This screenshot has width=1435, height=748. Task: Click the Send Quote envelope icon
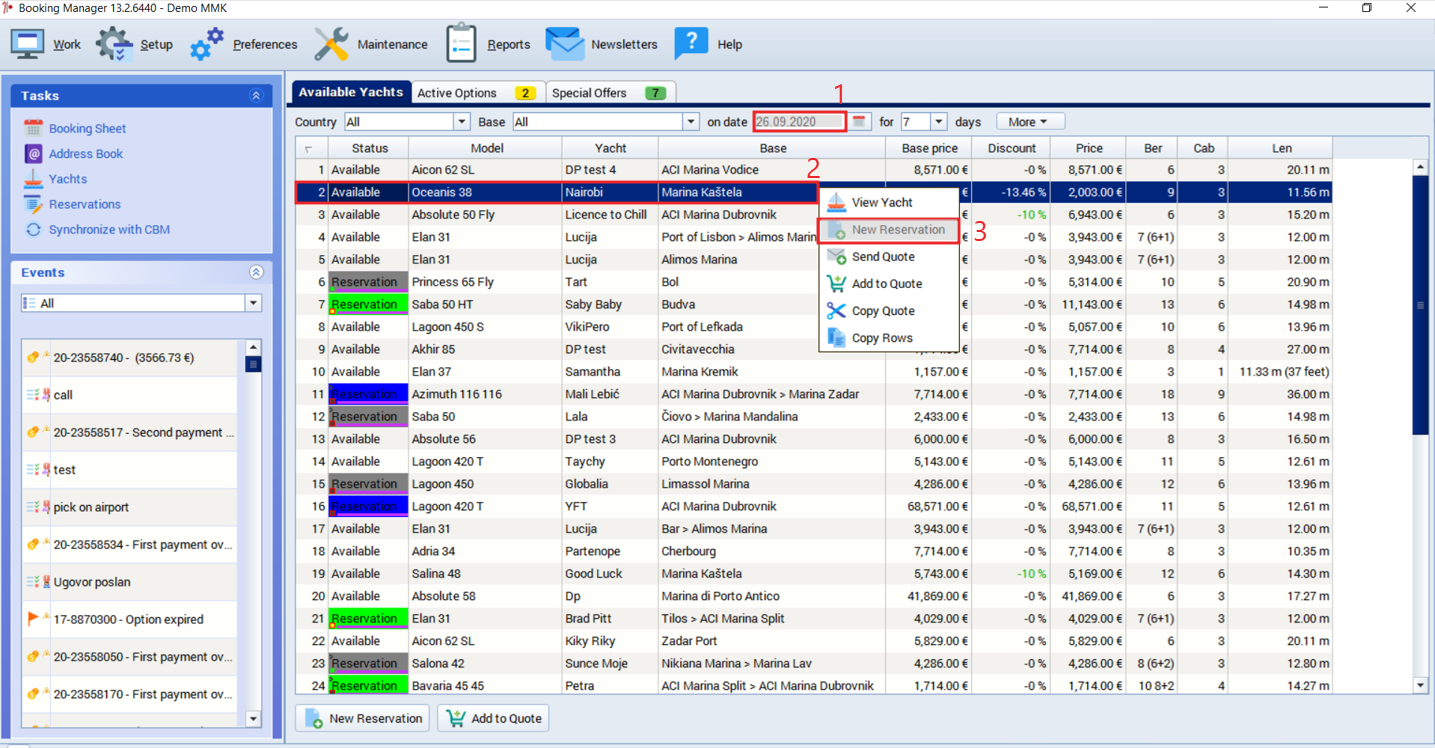click(x=836, y=257)
